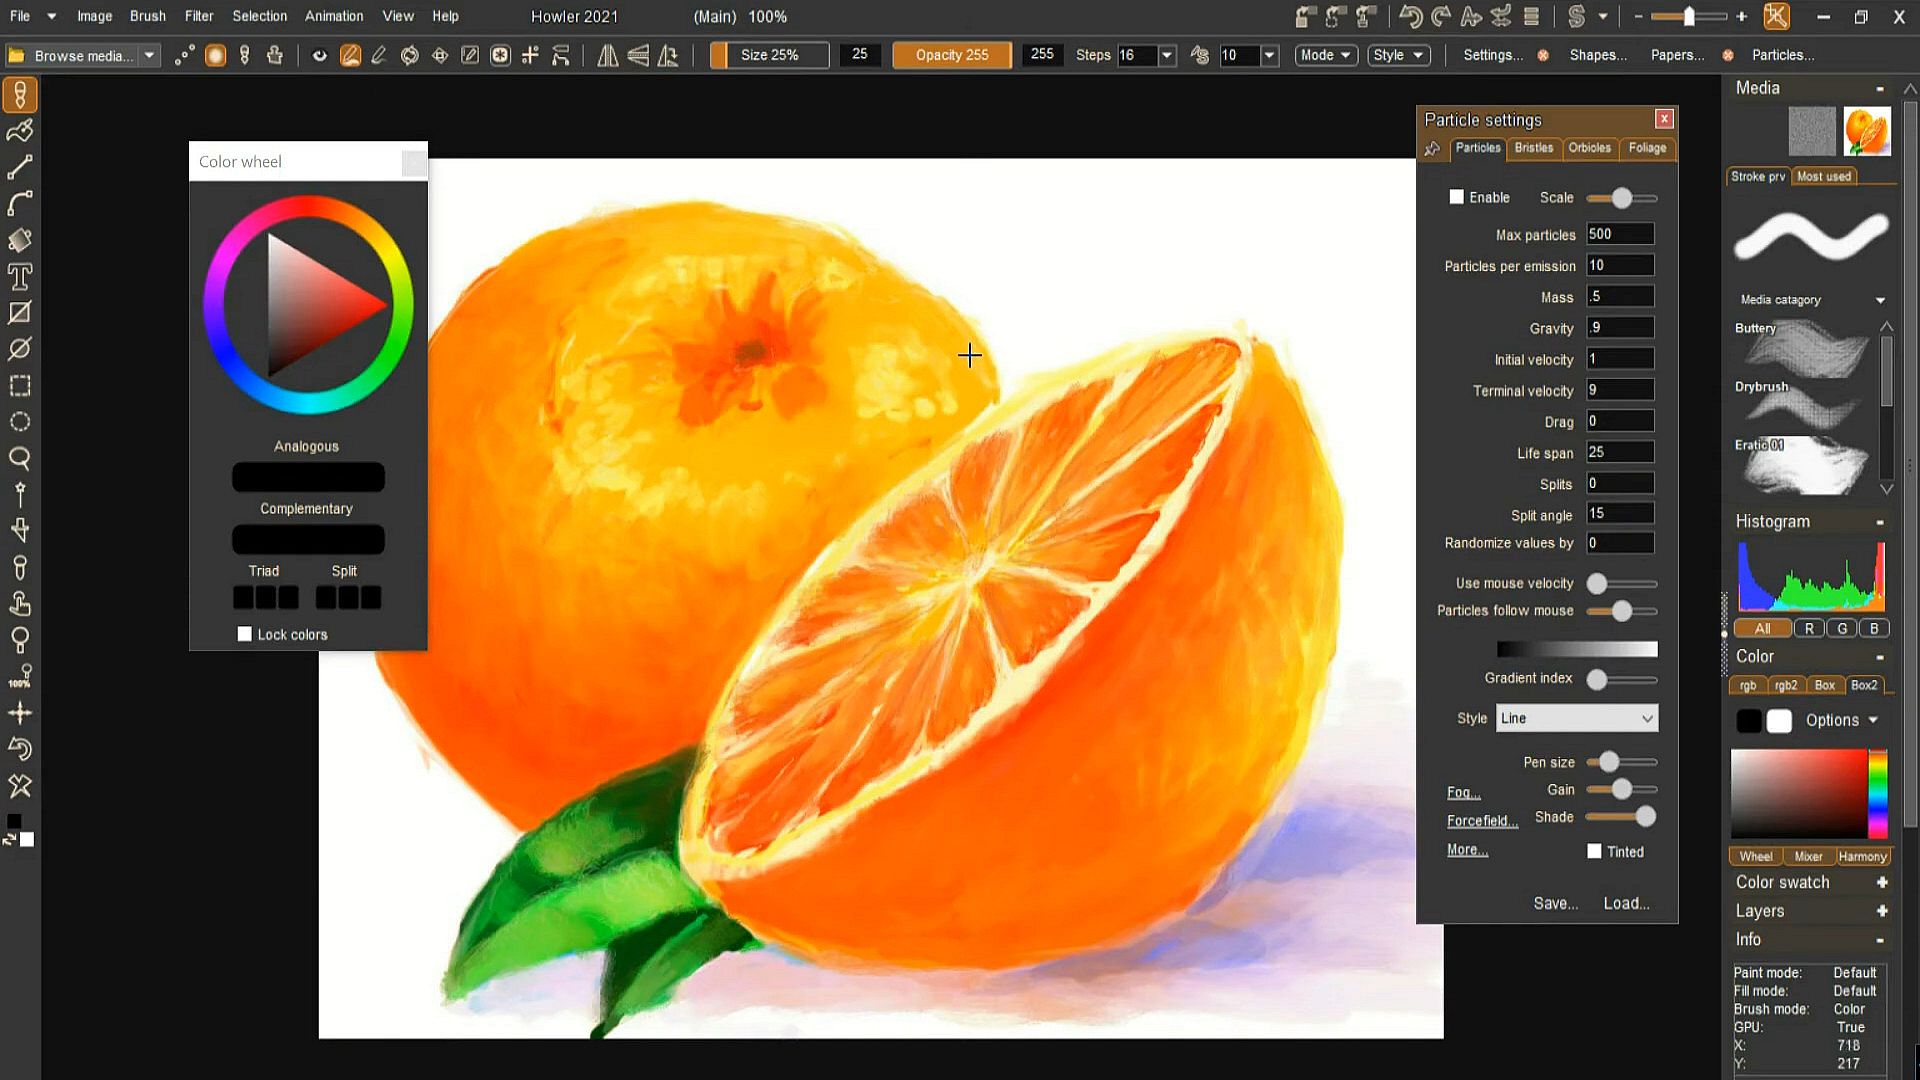
Task: Click the pin icon in Particle settings
Action: click(1432, 149)
